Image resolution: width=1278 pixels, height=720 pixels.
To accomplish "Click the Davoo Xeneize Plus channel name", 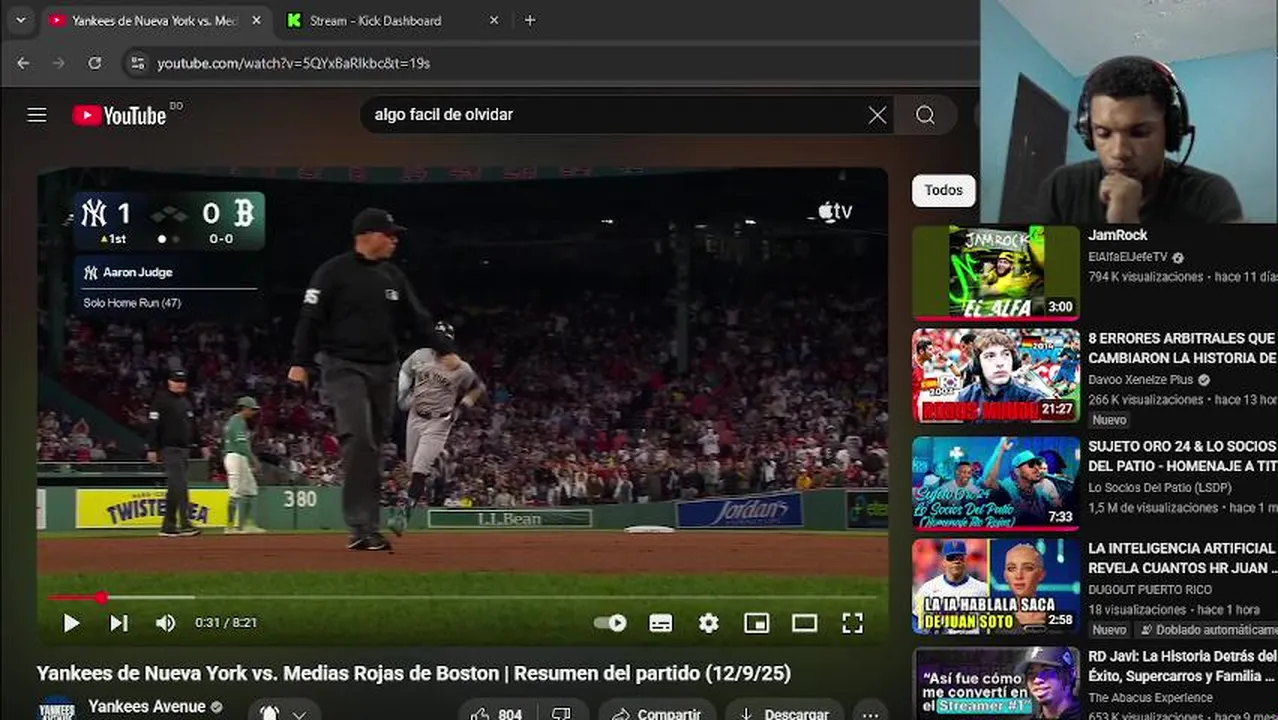I will coord(1141,380).
